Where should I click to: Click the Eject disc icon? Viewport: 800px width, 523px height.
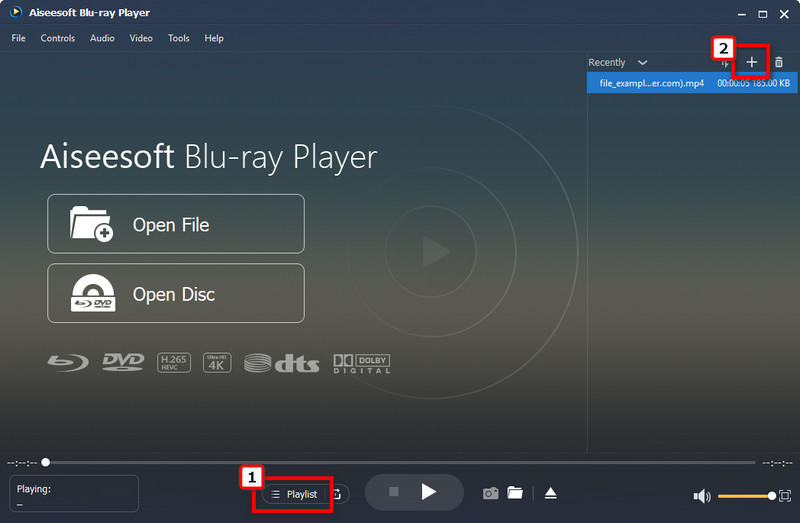551,493
